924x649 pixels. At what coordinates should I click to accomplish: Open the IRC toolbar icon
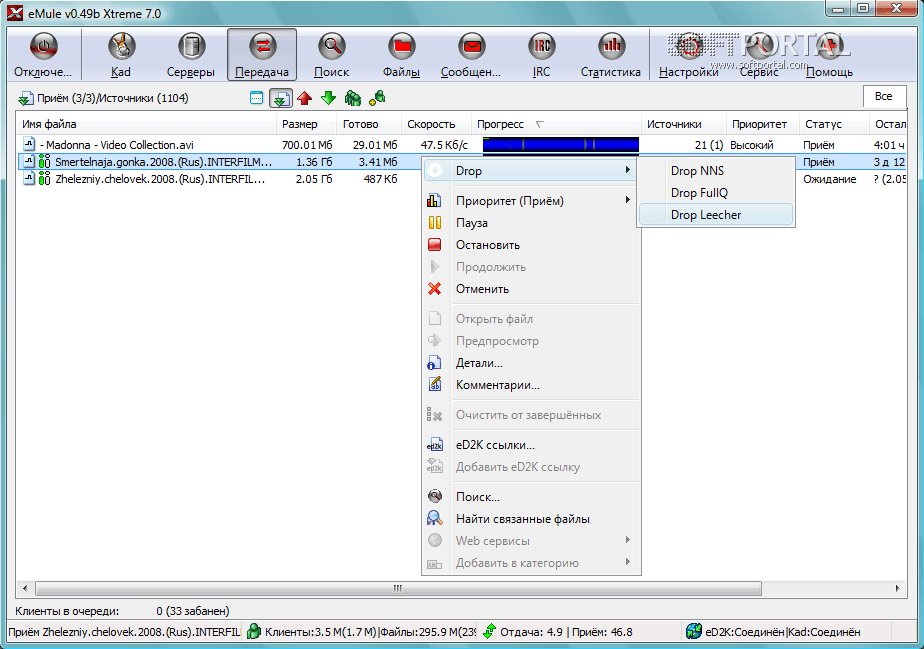542,47
